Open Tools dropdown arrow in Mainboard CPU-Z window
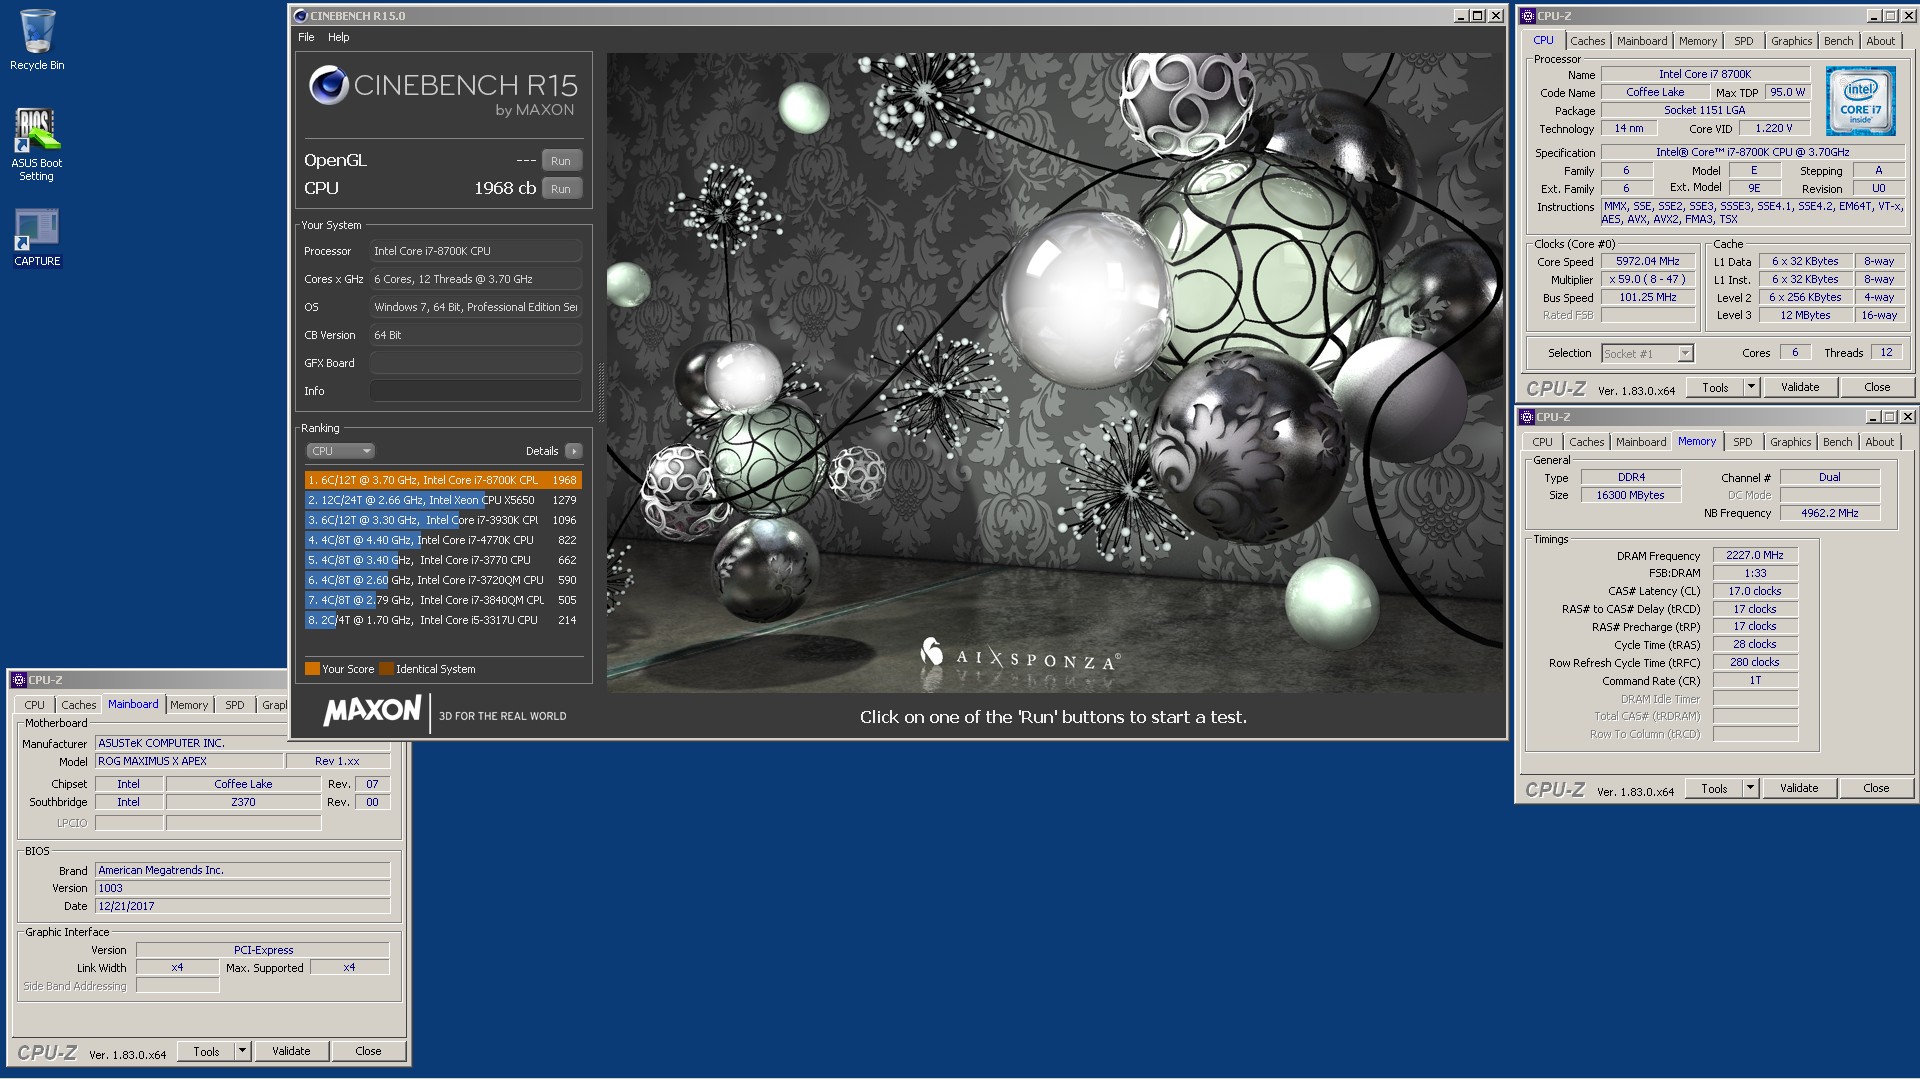This screenshot has width=1920, height=1080. [x=242, y=1051]
